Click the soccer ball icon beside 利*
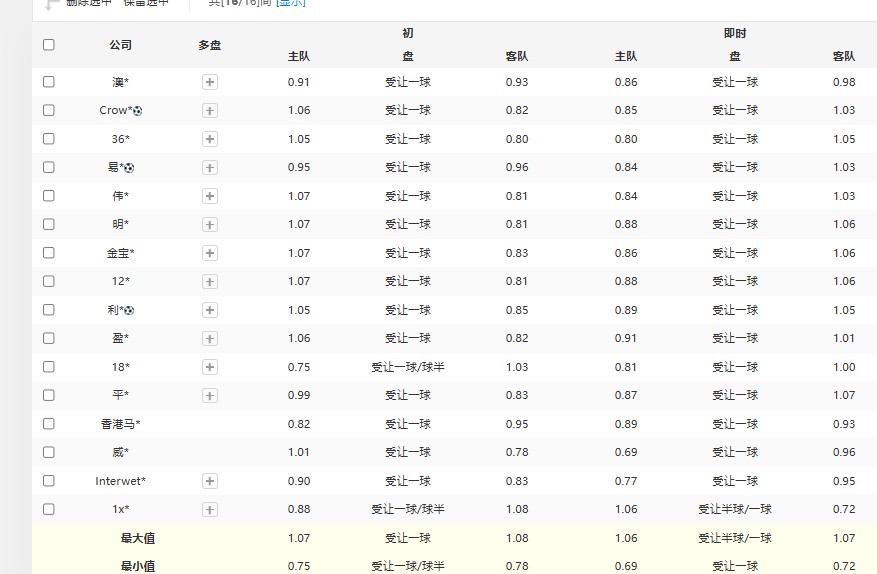The image size is (877, 574). (x=129, y=310)
